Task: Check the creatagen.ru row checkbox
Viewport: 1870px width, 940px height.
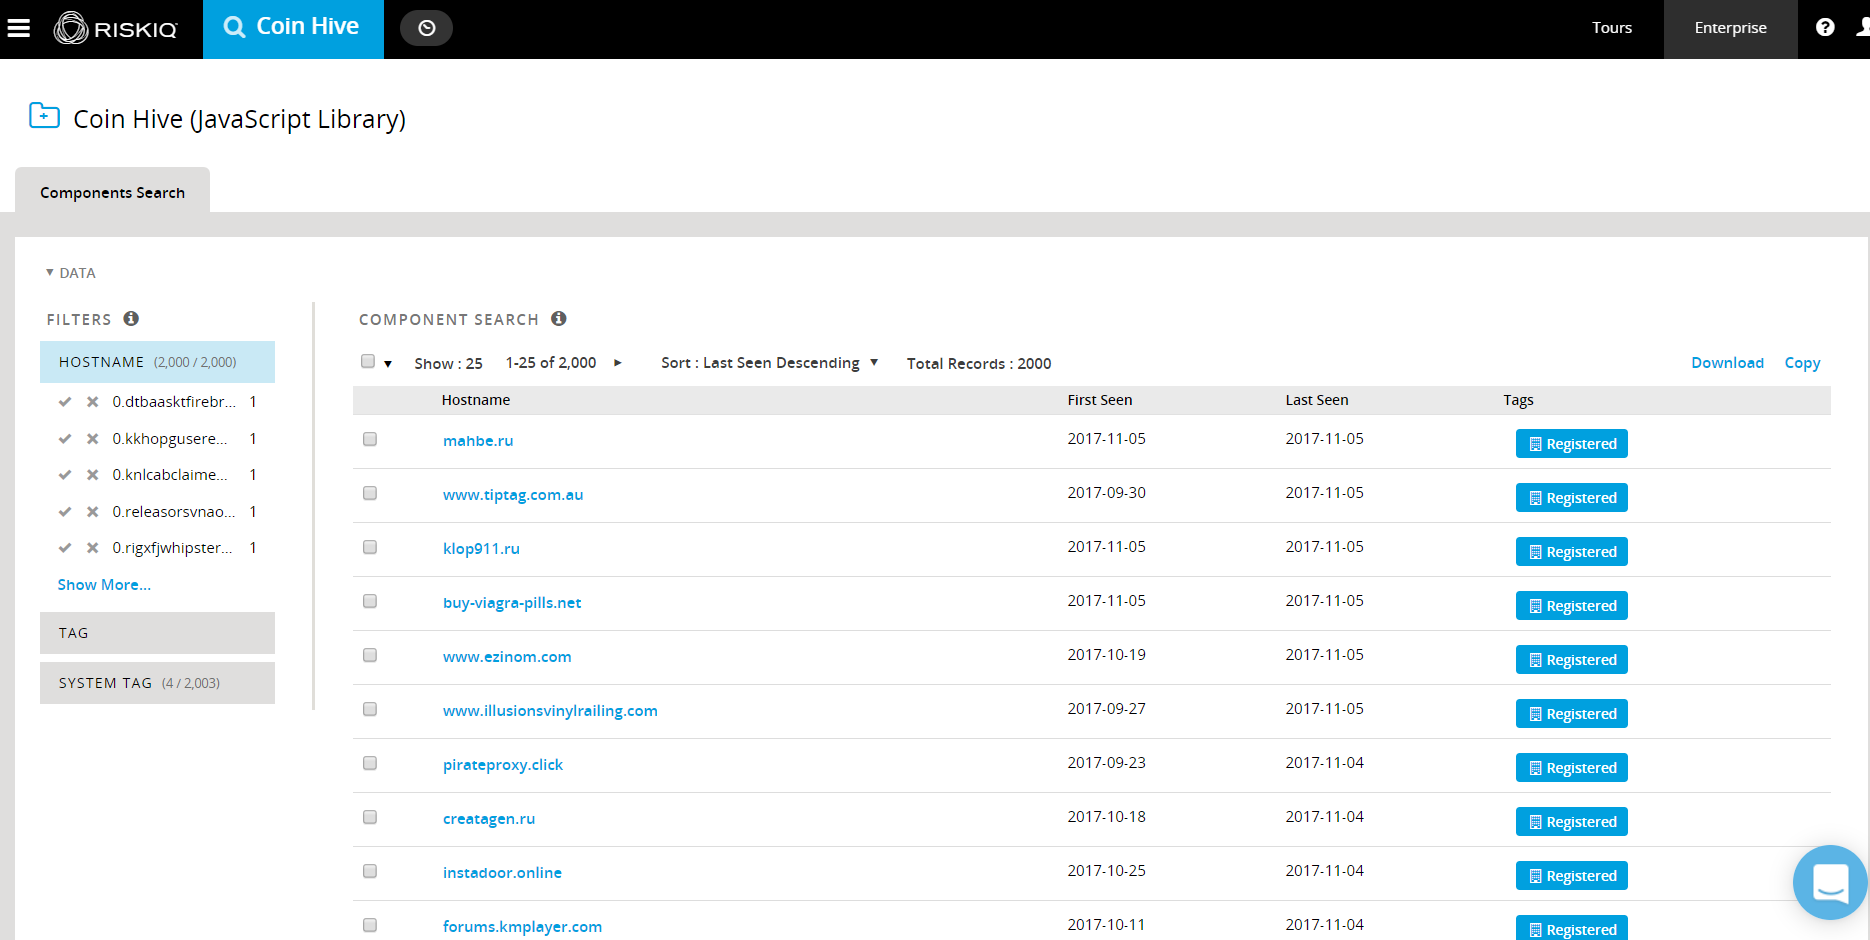Action: pyautogui.click(x=370, y=817)
